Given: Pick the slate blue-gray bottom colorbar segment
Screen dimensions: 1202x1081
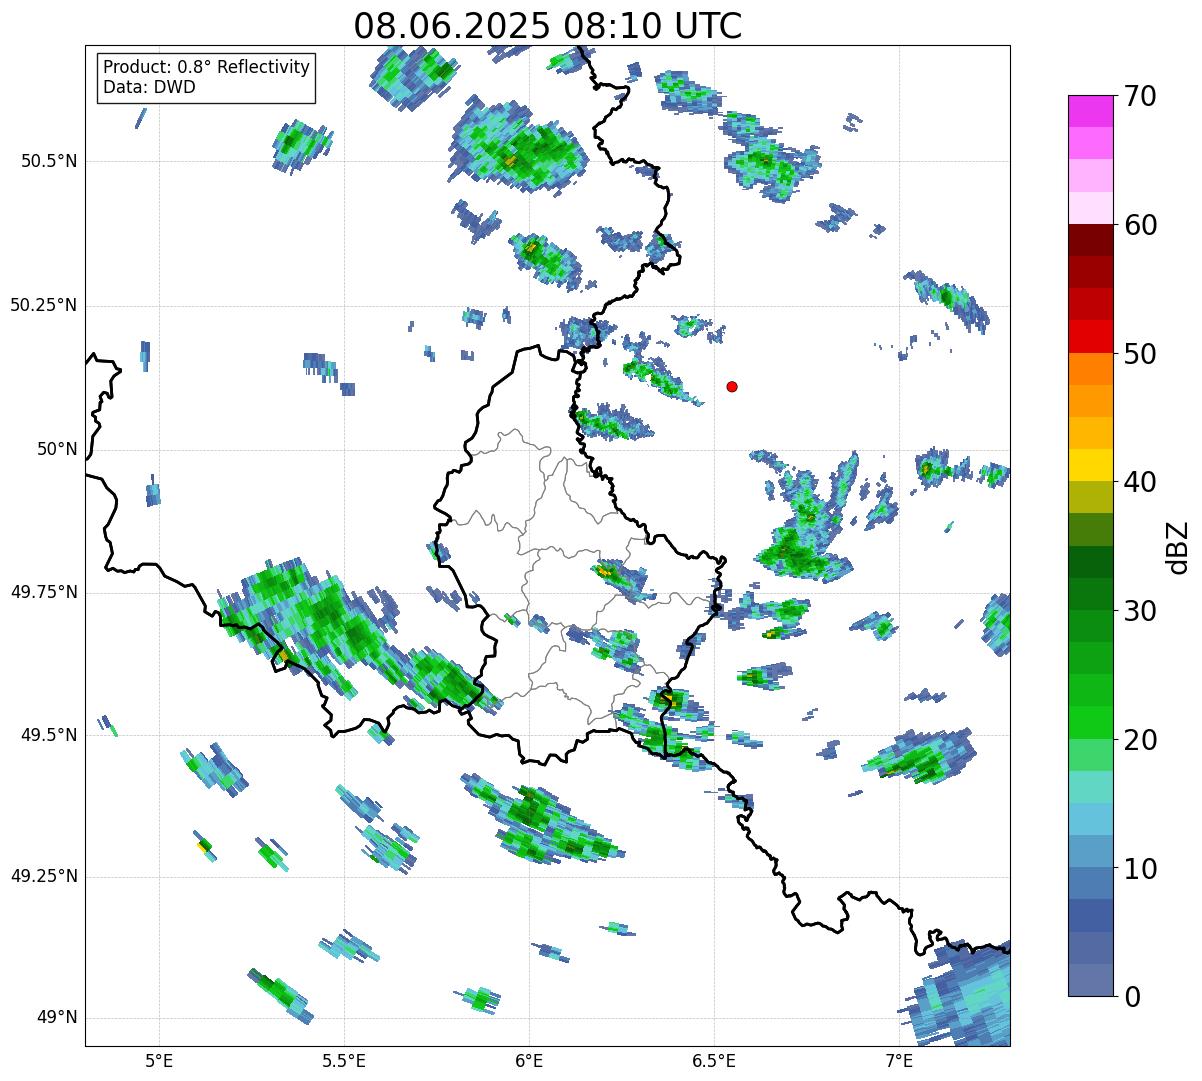Looking at the screenshot, I should coord(1090,980).
